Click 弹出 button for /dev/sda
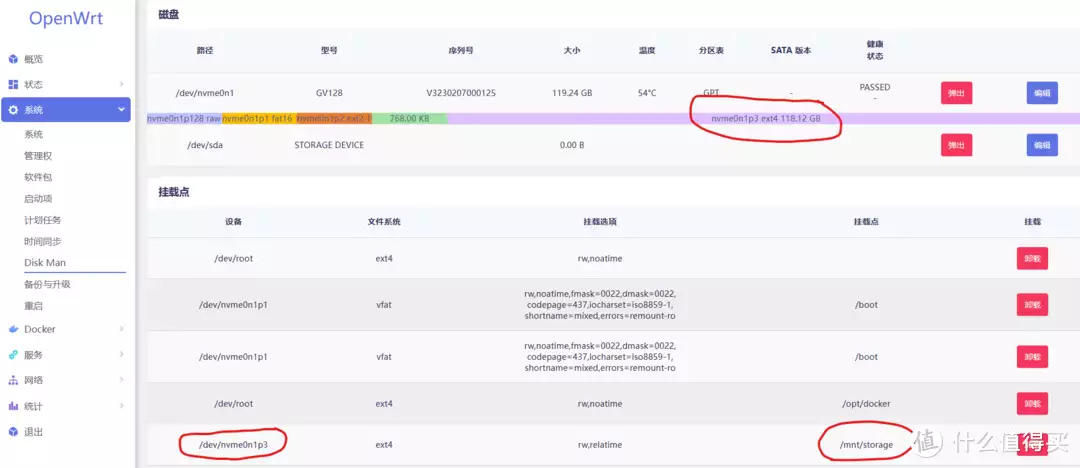The image size is (1080, 468). tap(957, 145)
